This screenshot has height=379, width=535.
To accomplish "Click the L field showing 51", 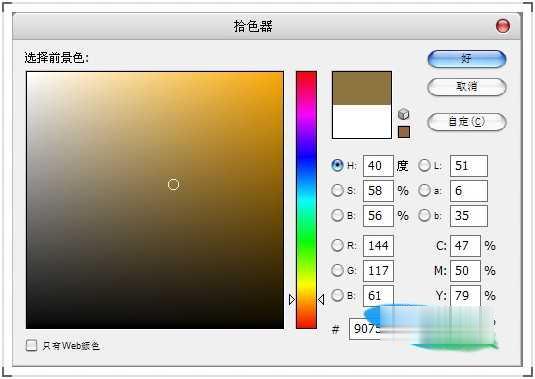I will click(x=468, y=166).
